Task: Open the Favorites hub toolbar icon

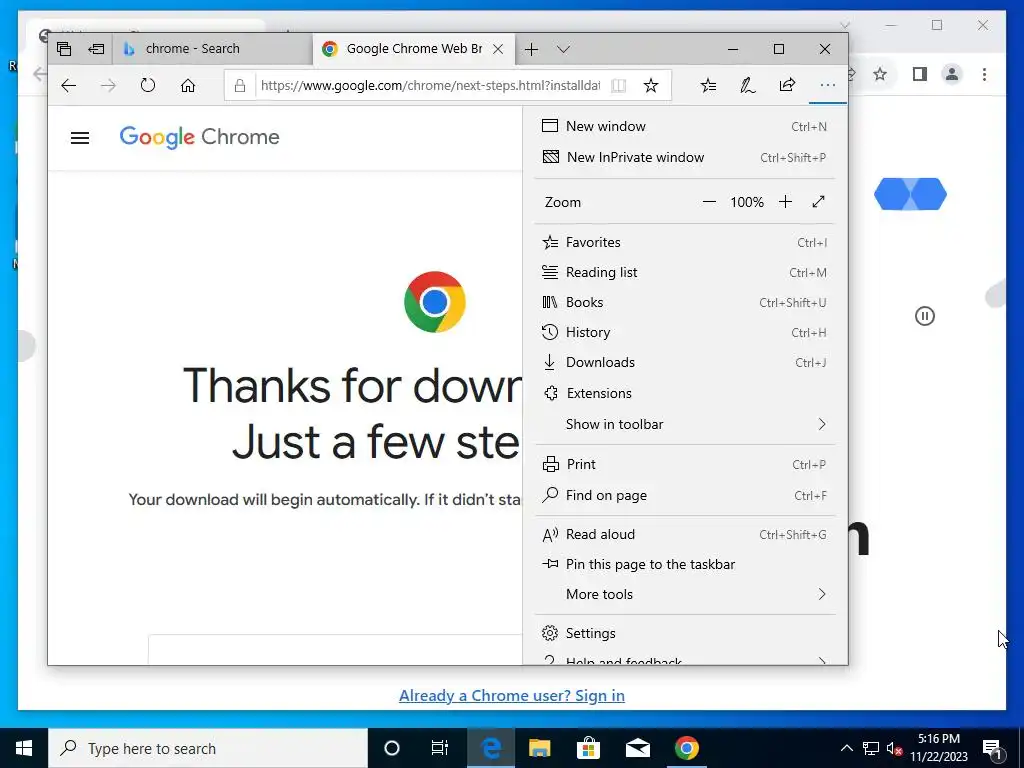Action: click(x=708, y=85)
